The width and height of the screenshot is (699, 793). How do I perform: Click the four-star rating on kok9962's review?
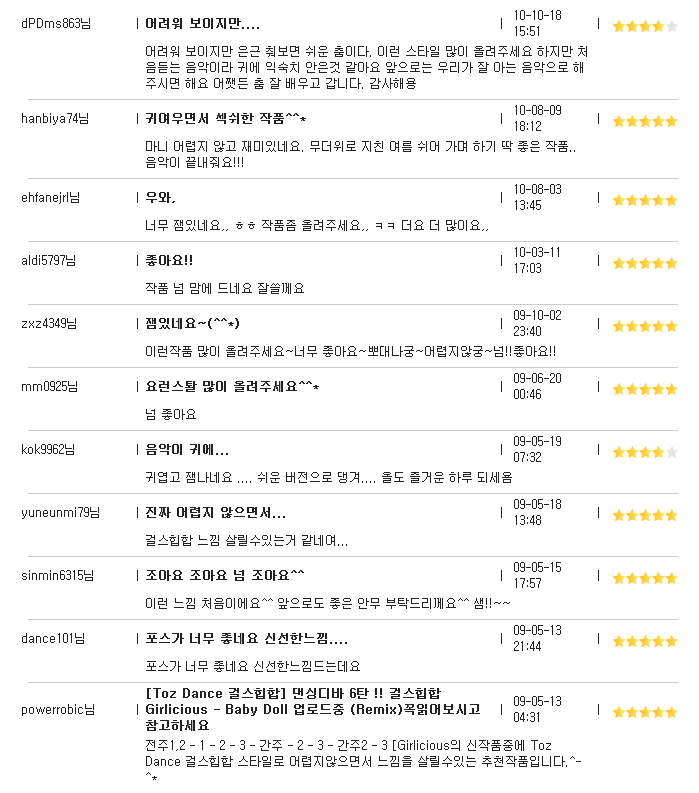pyautogui.click(x=645, y=453)
